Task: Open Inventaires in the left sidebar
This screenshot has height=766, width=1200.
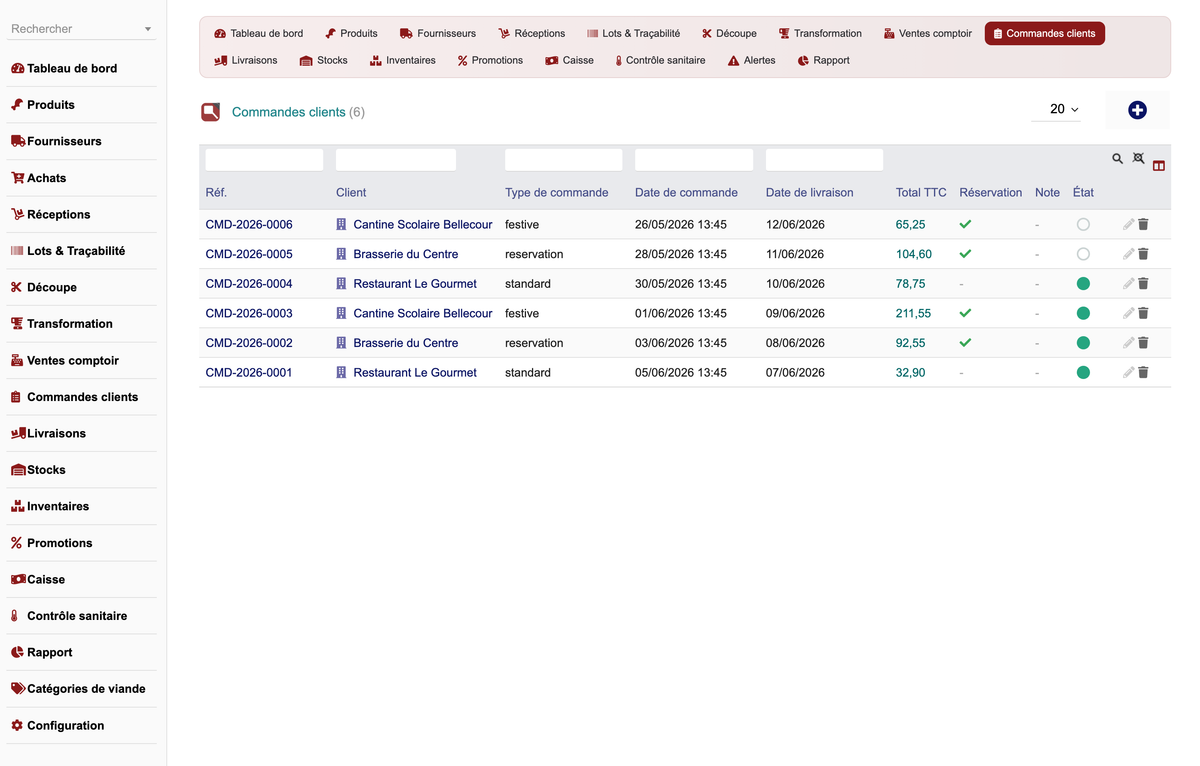Action: (58, 507)
